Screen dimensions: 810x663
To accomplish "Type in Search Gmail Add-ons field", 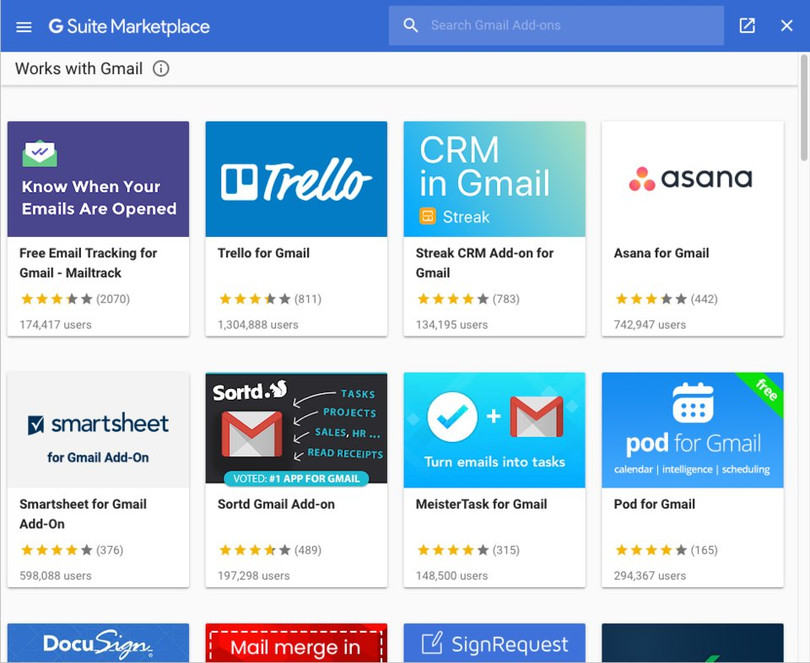I will point(570,26).
